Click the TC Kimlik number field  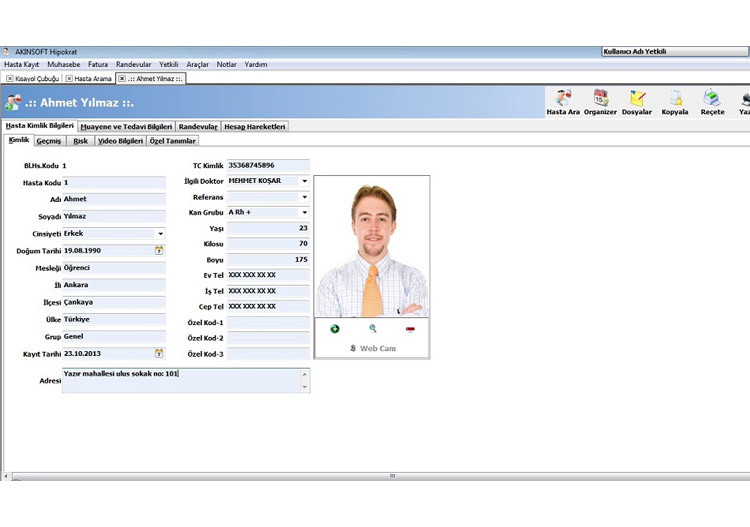pos(268,165)
